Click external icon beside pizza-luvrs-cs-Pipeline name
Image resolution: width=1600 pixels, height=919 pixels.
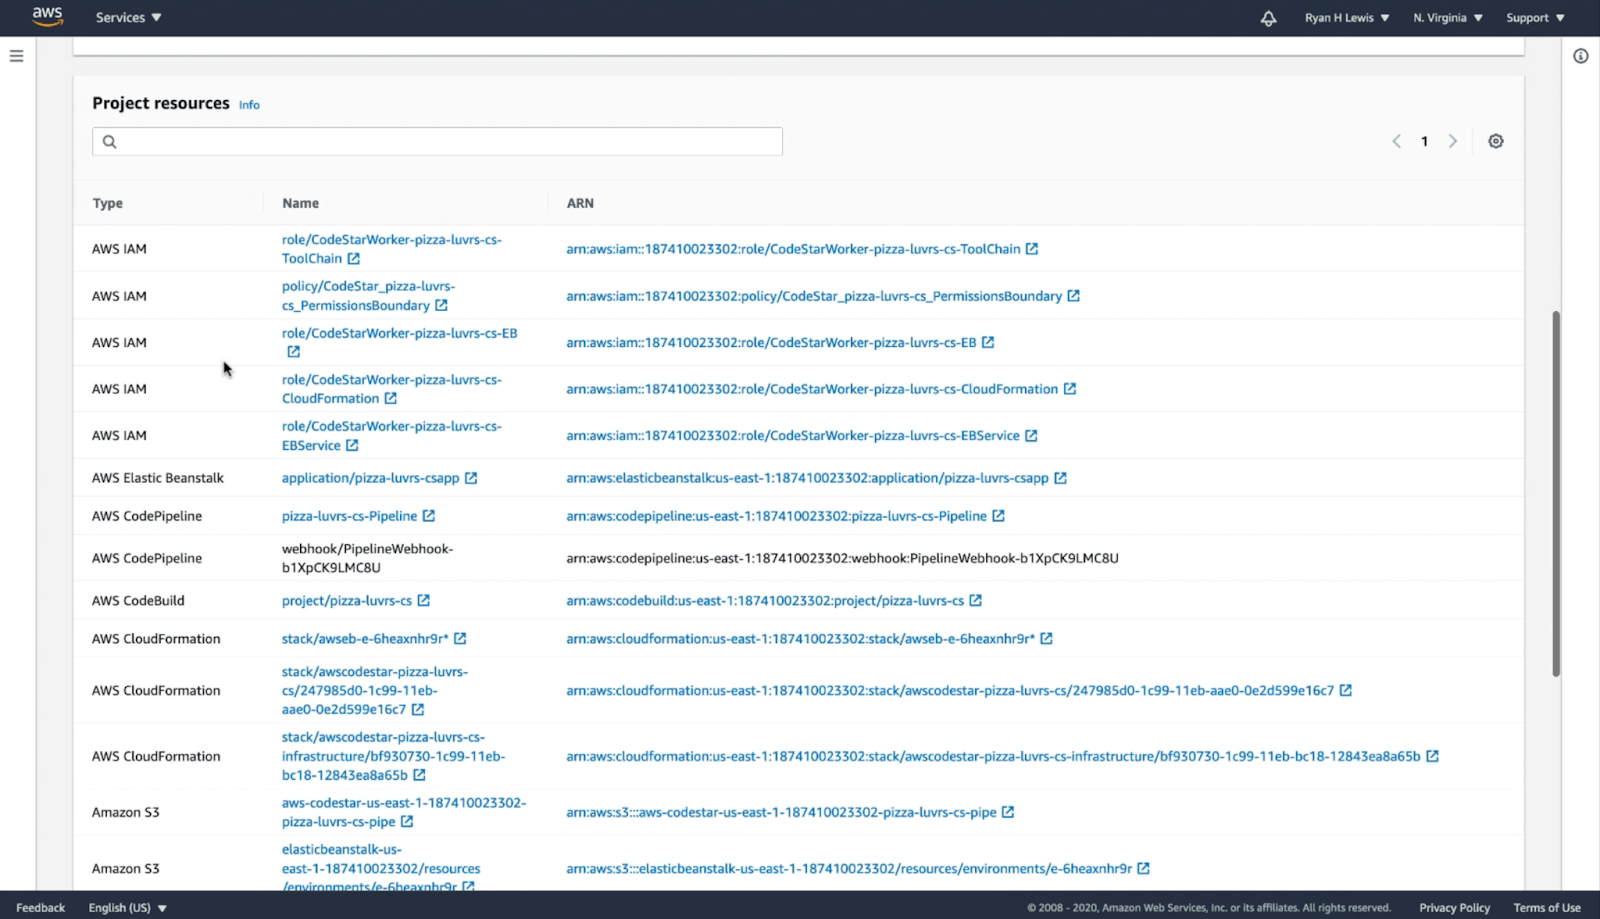coord(429,516)
